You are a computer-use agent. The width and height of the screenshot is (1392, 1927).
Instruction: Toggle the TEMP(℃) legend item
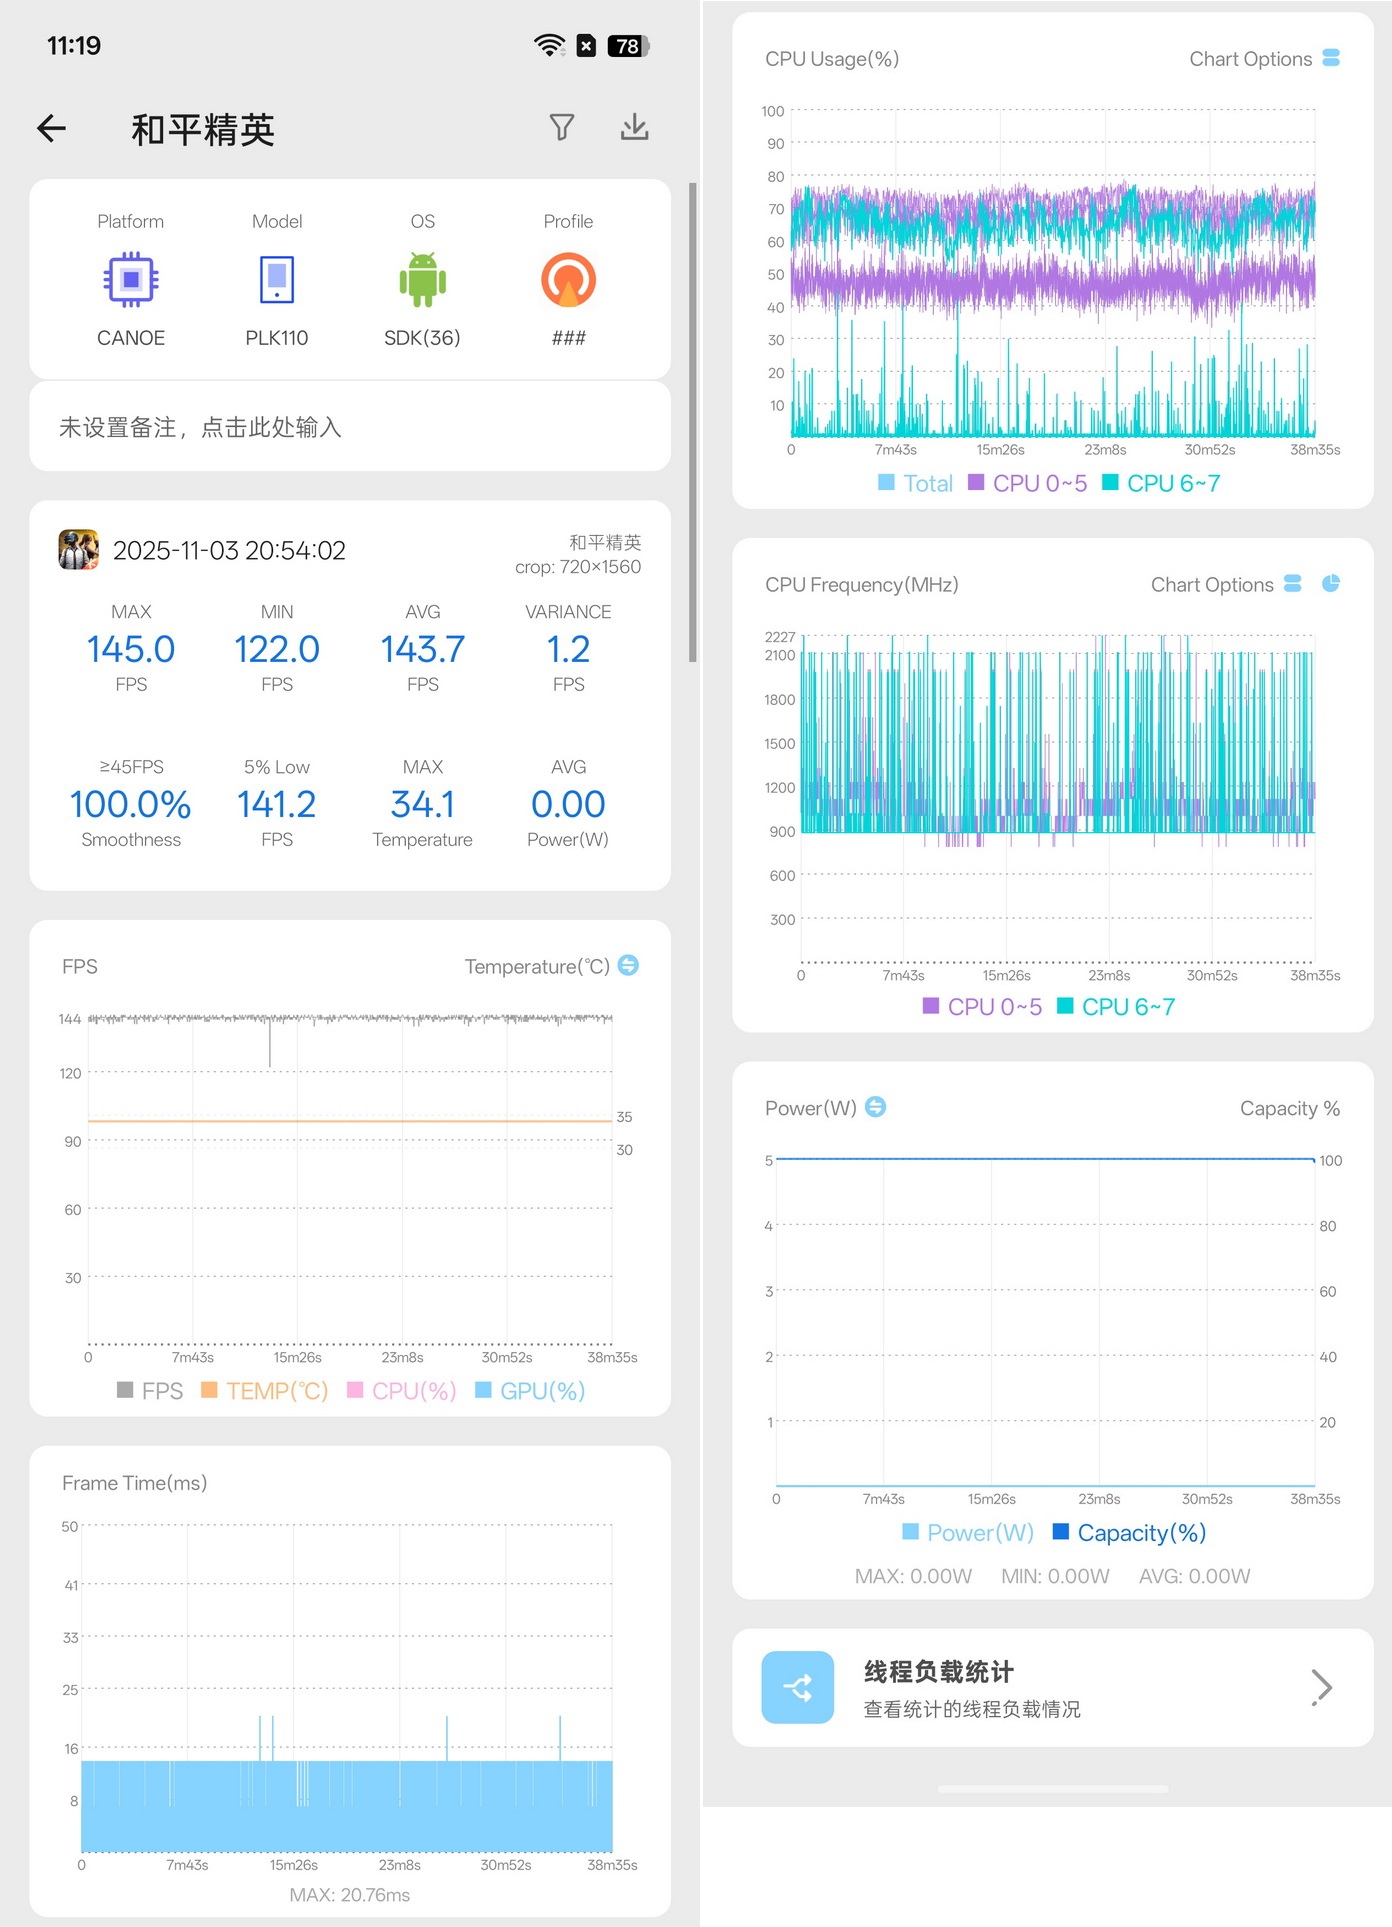click(265, 1391)
